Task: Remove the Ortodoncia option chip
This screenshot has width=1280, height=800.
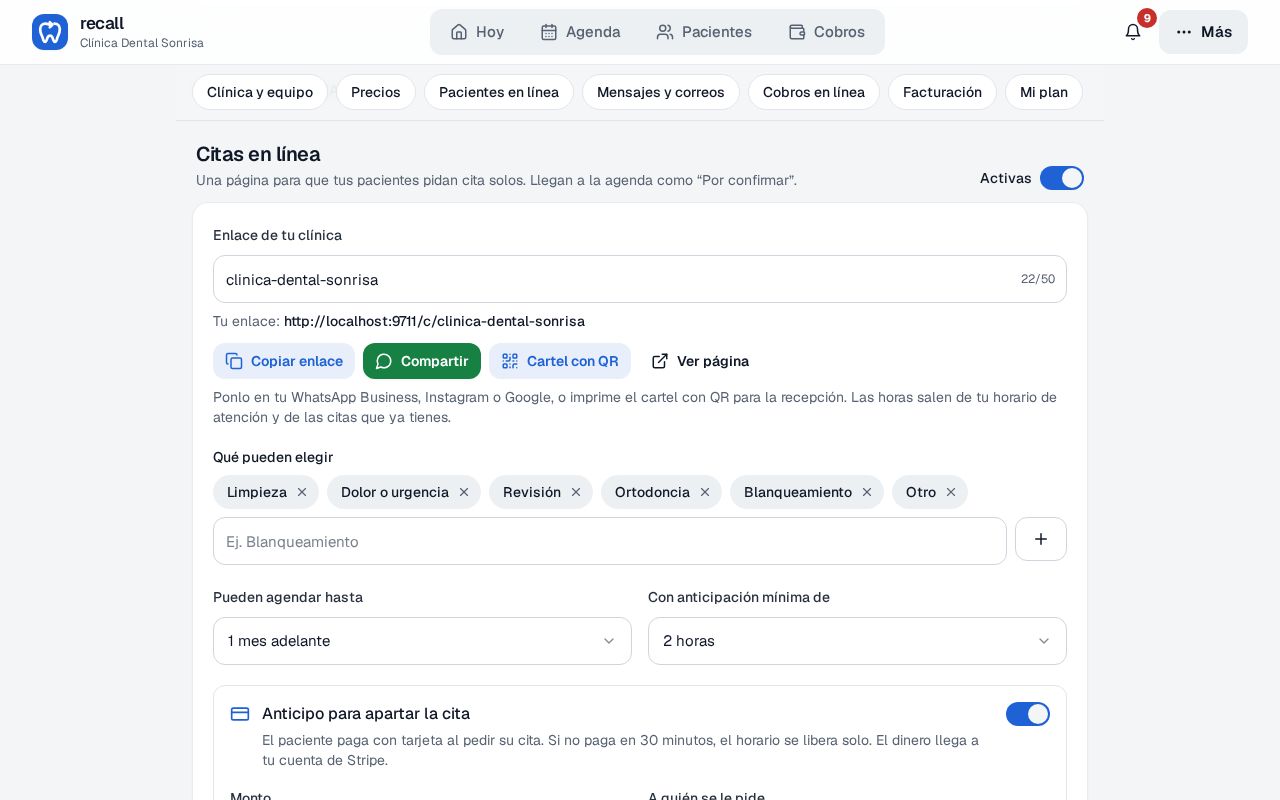Action: pos(705,492)
